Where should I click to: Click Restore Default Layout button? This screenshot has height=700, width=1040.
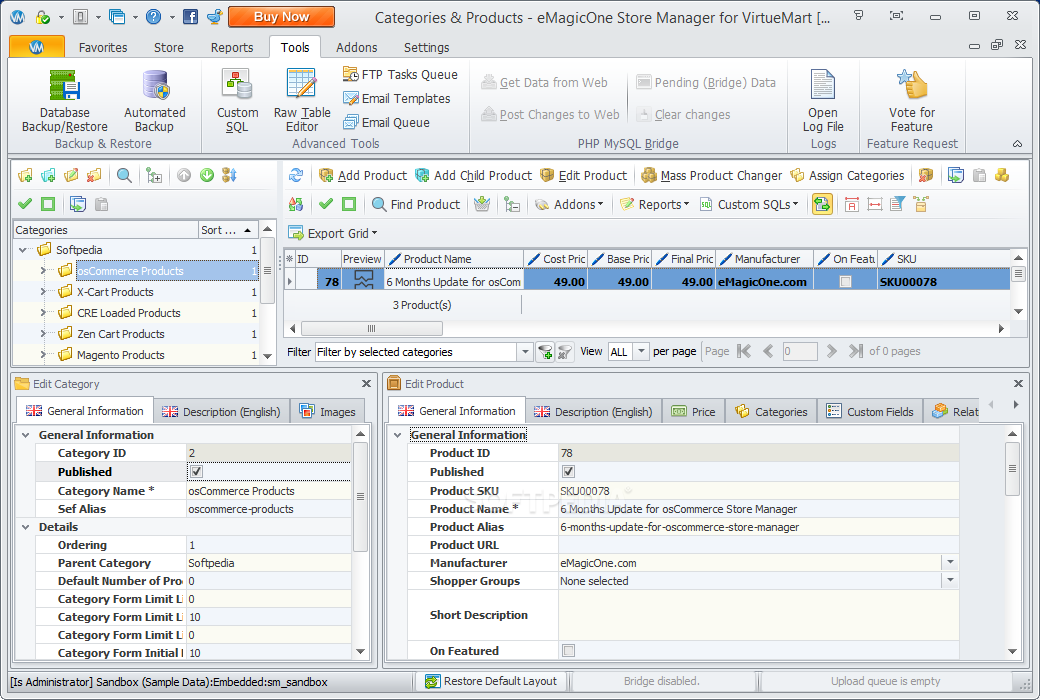click(491, 681)
